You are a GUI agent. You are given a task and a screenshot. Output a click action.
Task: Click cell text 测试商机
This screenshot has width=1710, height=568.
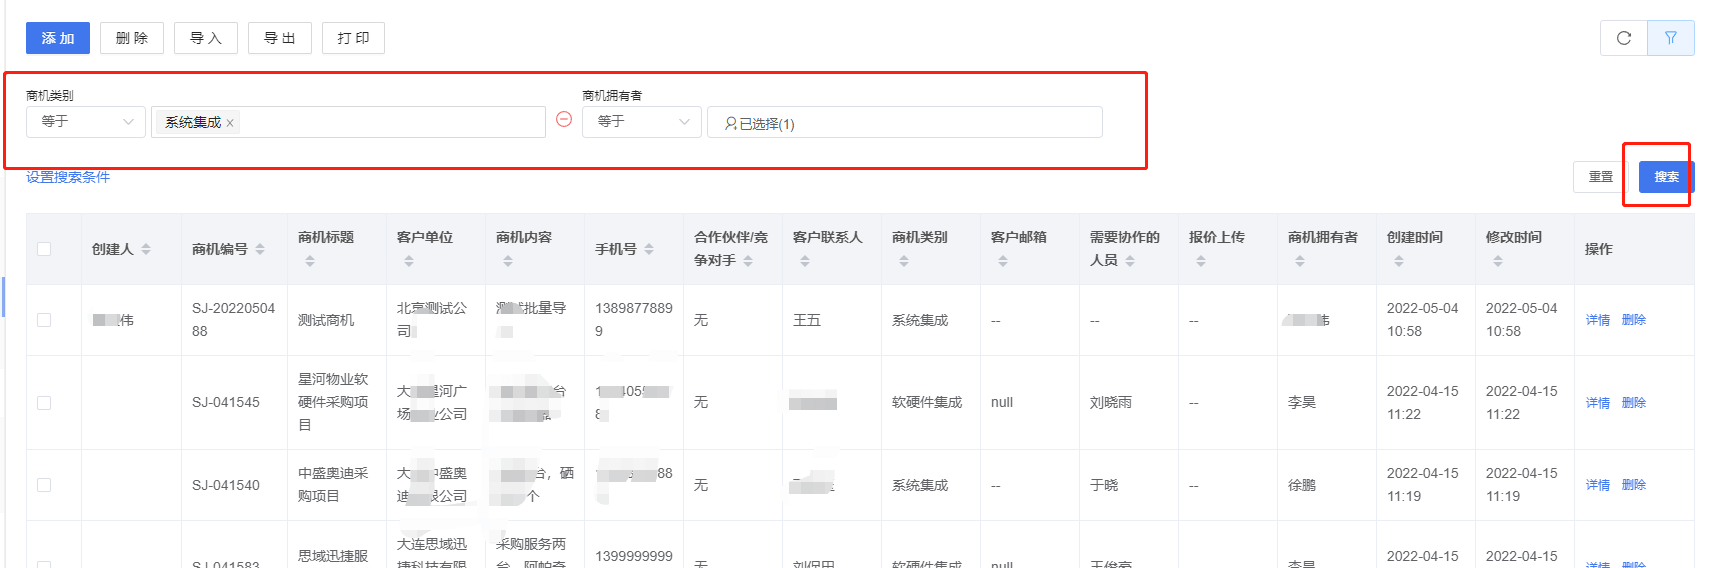[x=326, y=320]
